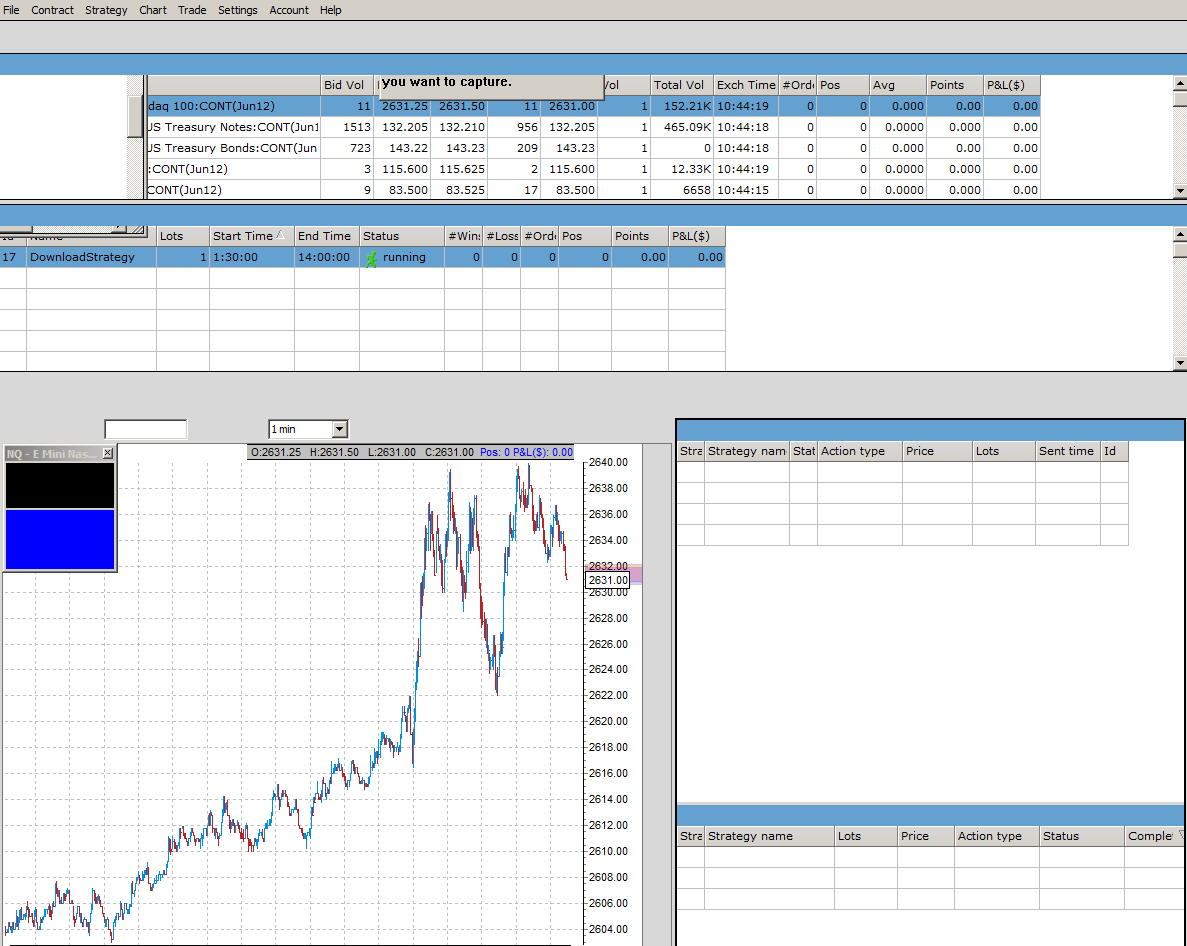
Task: Click the #Win column header
Action: [x=463, y=236]
